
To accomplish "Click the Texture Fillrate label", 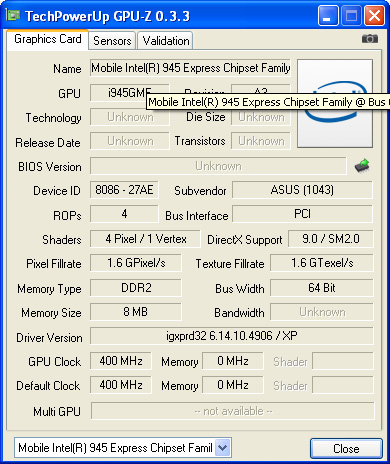I will pos(230,264).
